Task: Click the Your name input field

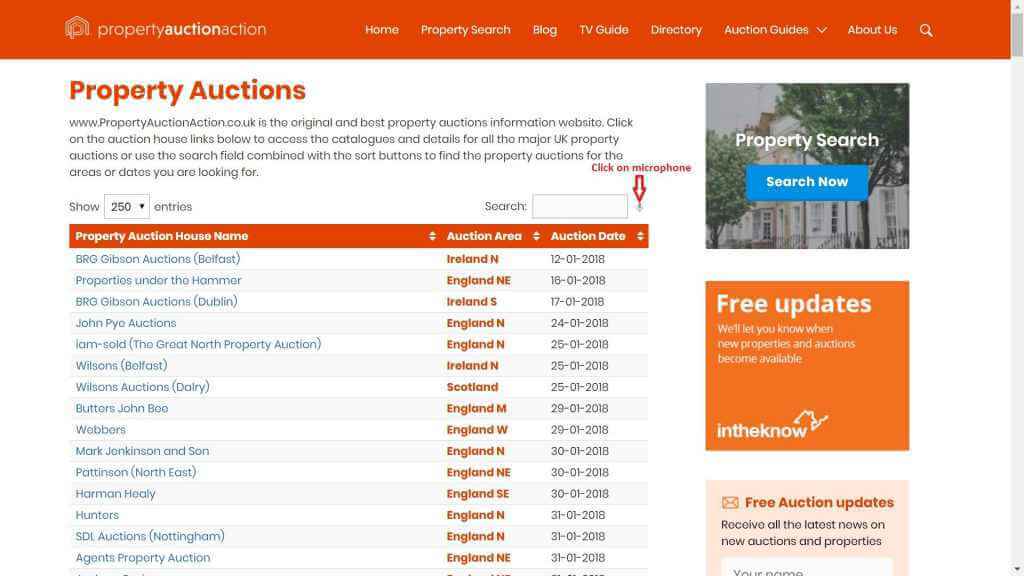Action: [807, 567]
